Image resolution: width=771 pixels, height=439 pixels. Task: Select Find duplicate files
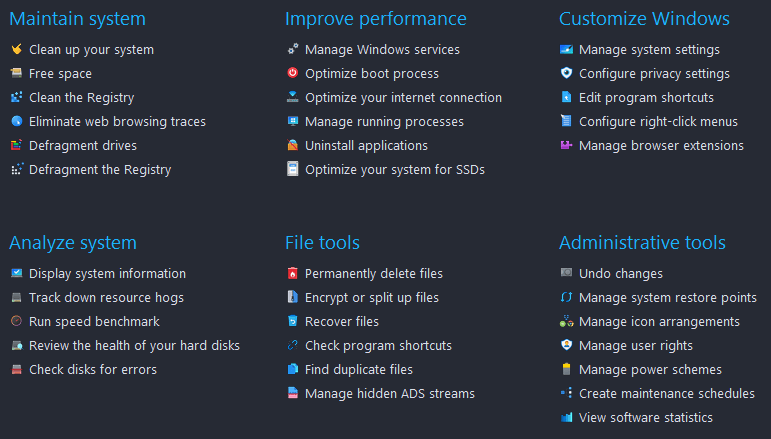point(358,369)
